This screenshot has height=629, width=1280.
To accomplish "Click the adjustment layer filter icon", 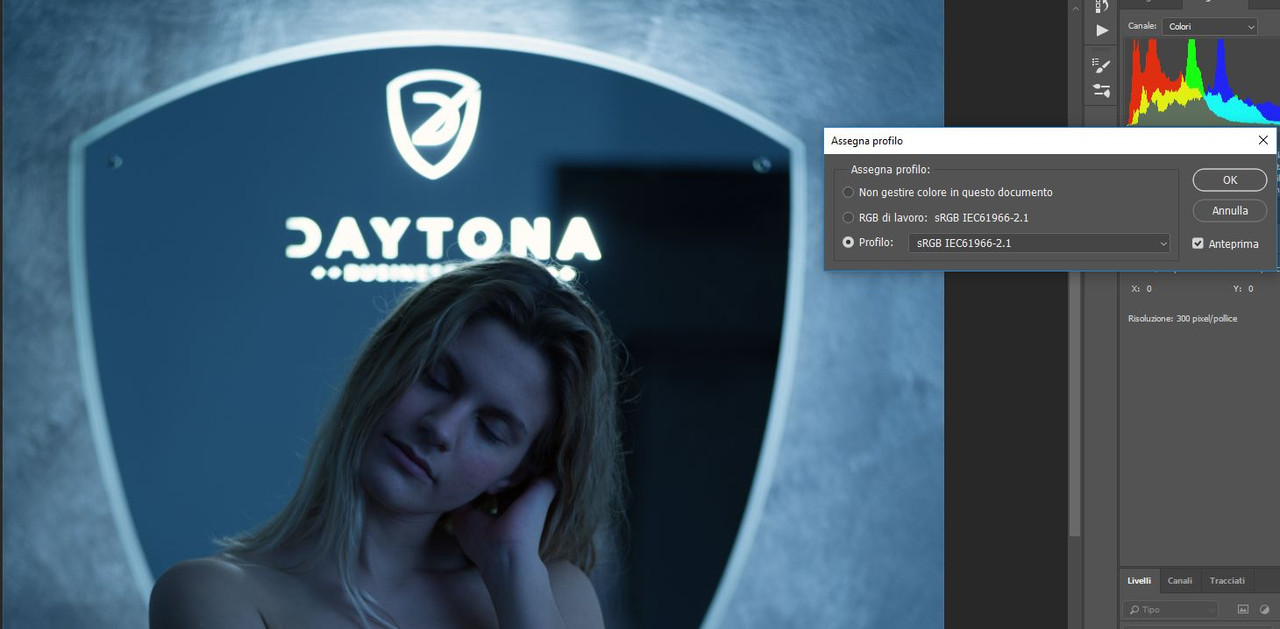I will pos(1265,609).
